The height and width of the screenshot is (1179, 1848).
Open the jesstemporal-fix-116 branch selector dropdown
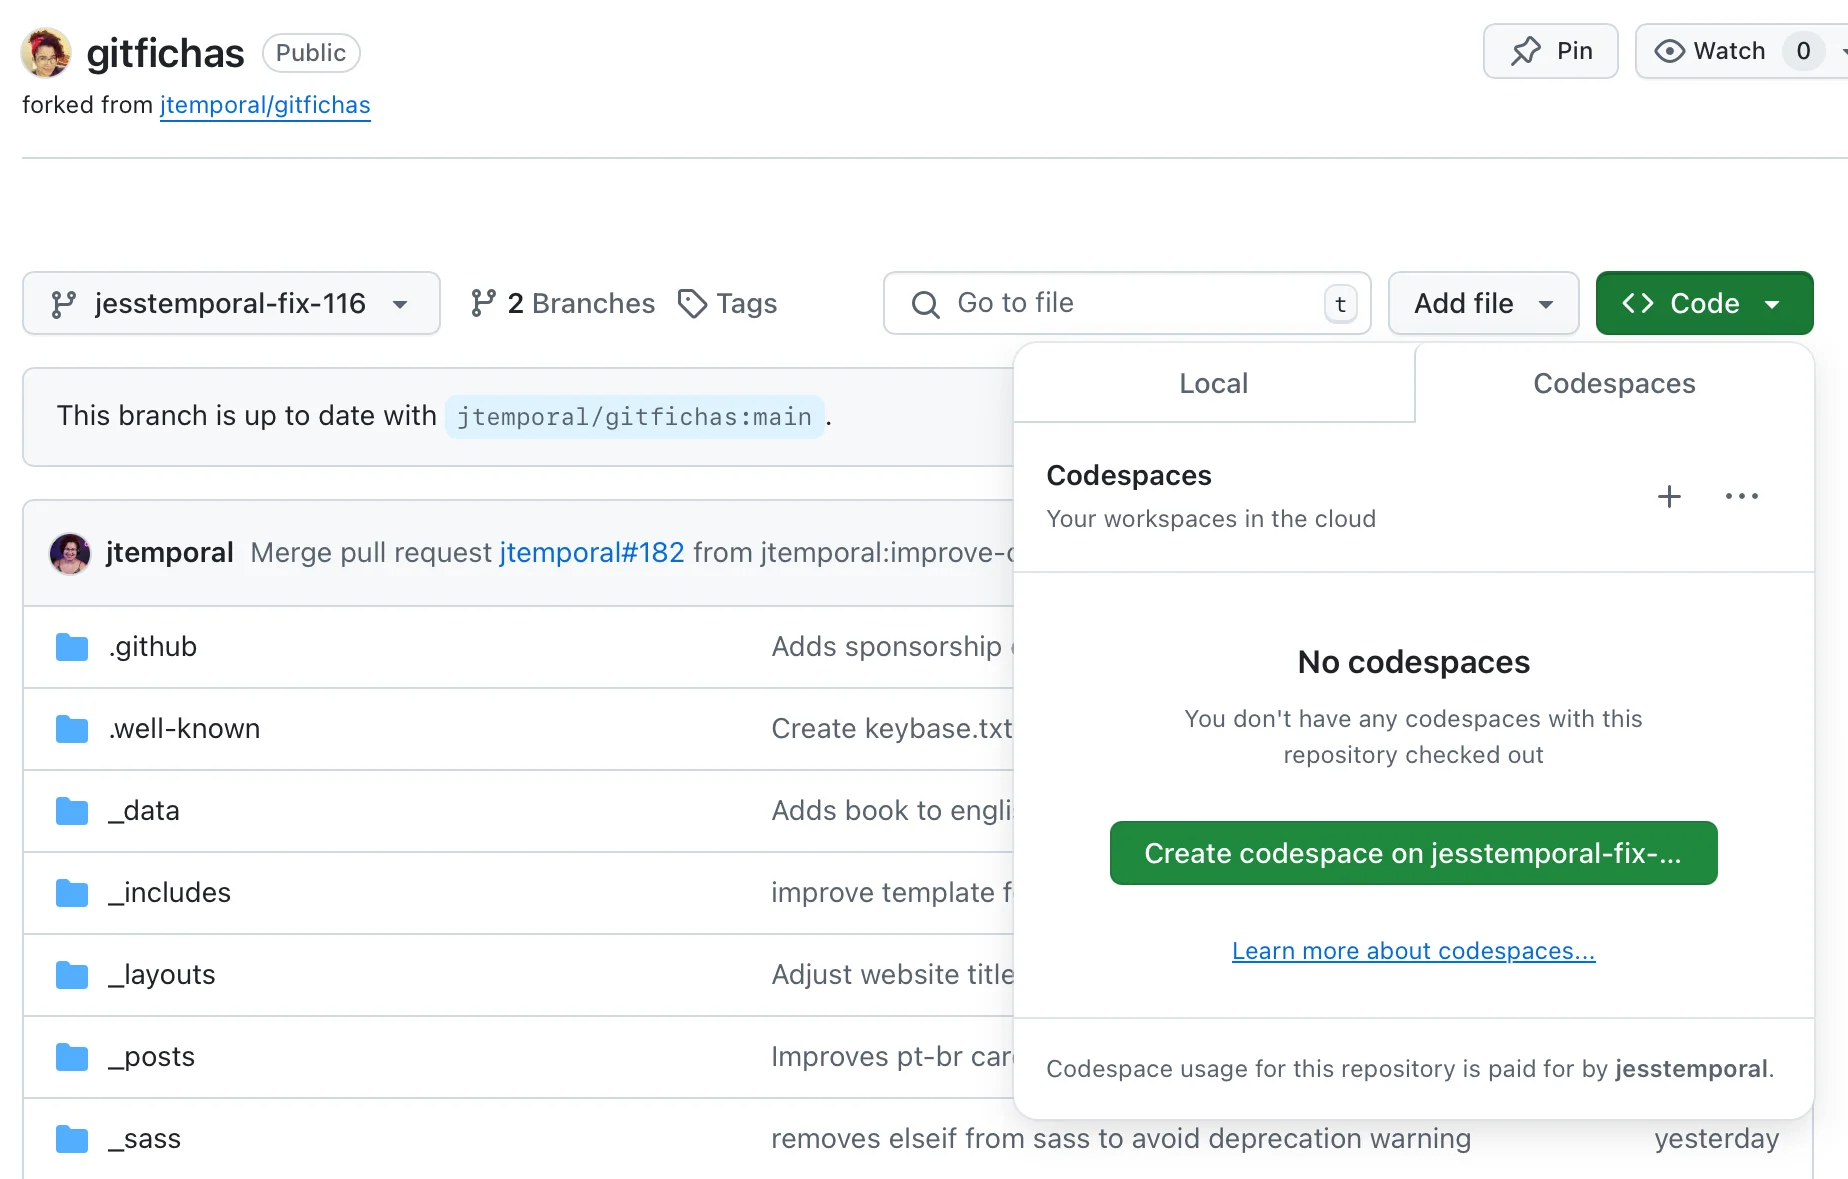[x=231, y=303]
